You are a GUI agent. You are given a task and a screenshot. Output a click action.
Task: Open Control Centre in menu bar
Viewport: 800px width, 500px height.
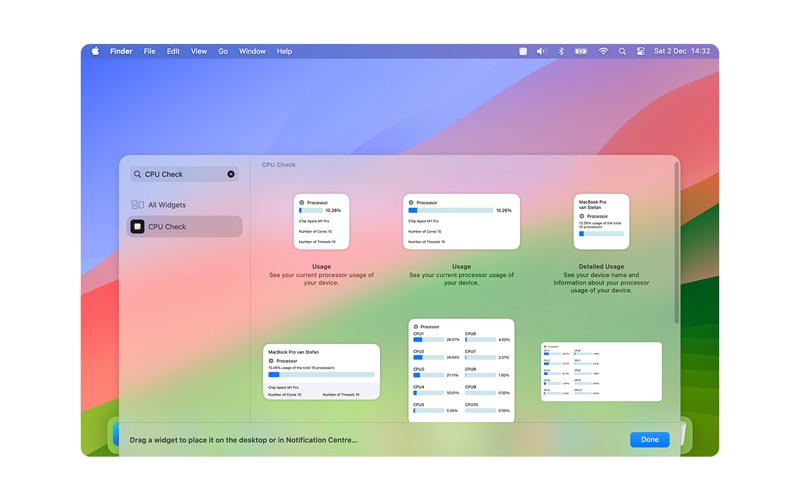click(x=640, y=51)
